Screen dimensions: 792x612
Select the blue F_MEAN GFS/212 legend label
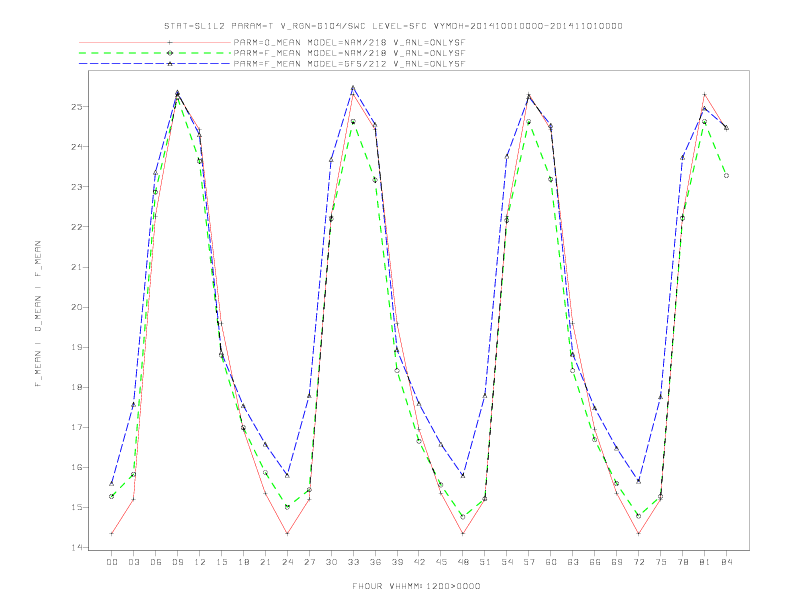[x=349, y=64]
